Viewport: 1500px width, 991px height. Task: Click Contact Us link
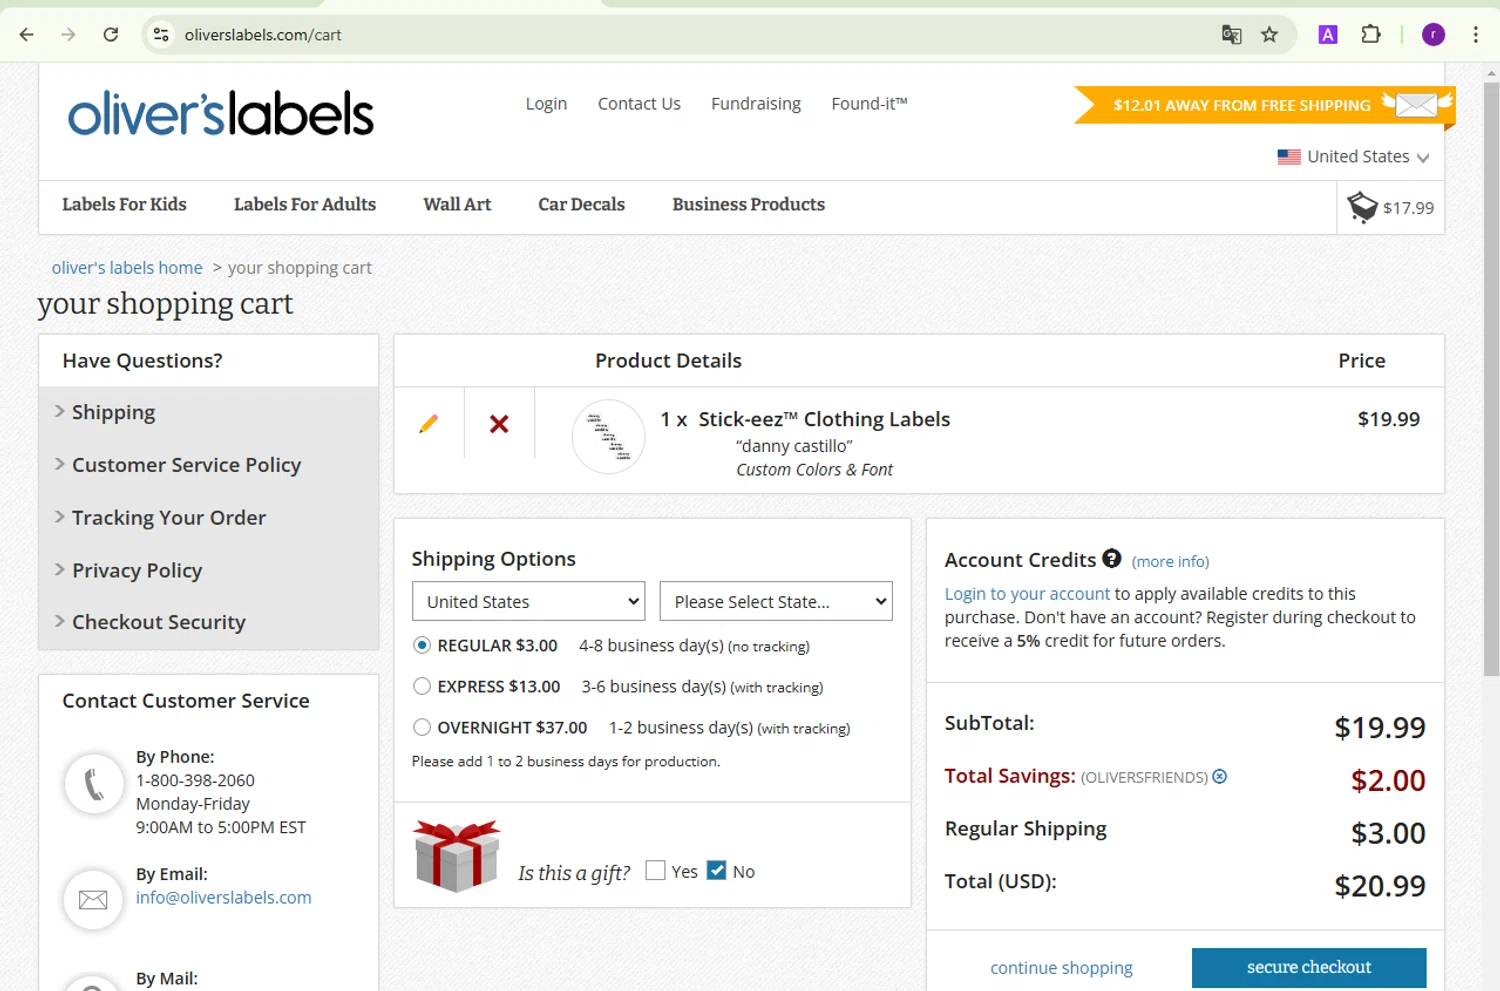639,104
